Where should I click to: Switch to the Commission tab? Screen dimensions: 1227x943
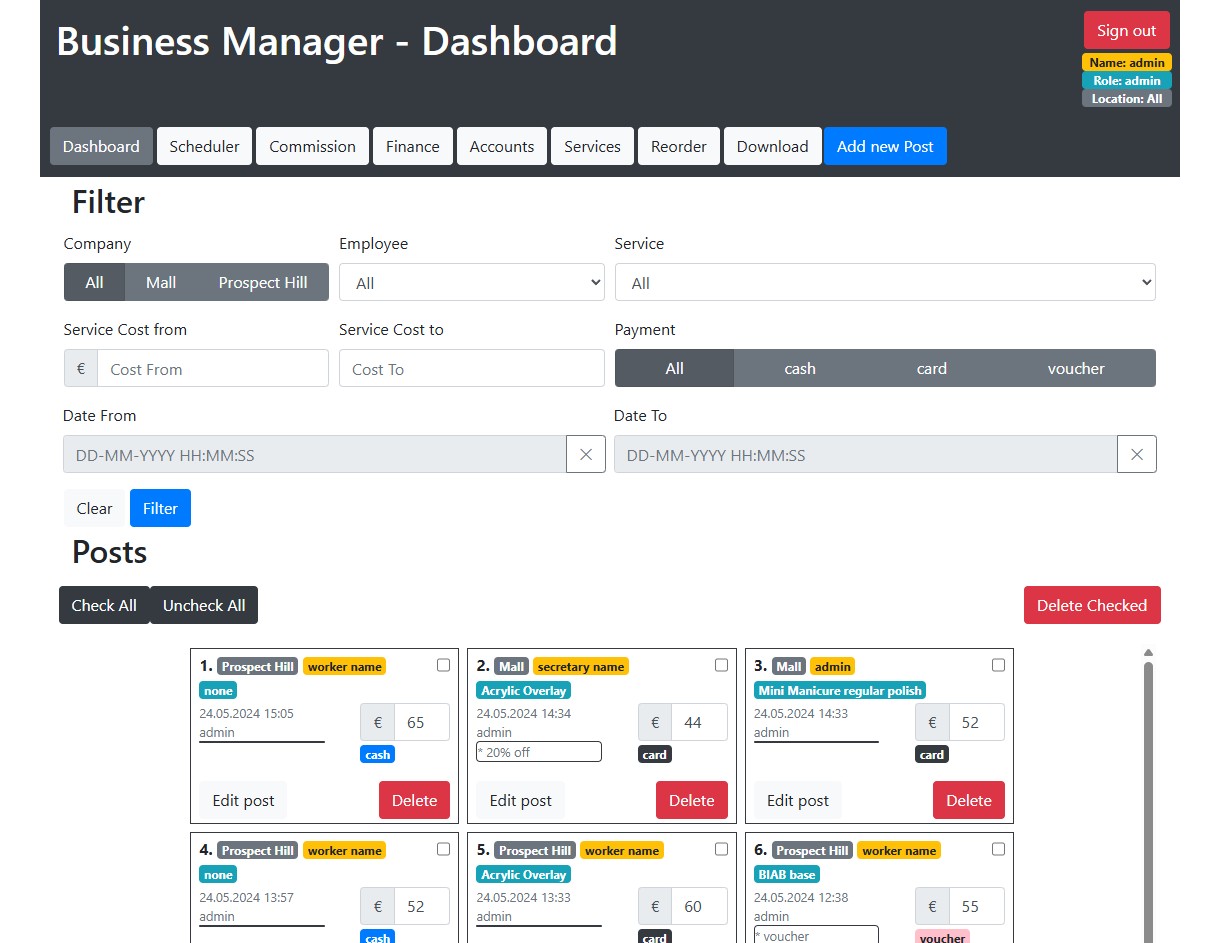click(x=312, y=146)
